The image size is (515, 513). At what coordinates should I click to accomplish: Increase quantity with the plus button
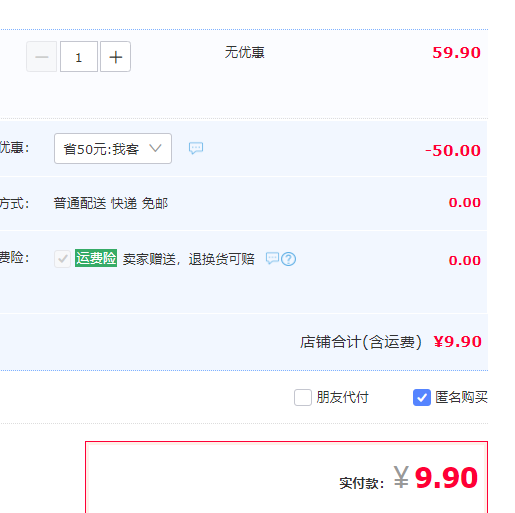click(x=115, y=57)
